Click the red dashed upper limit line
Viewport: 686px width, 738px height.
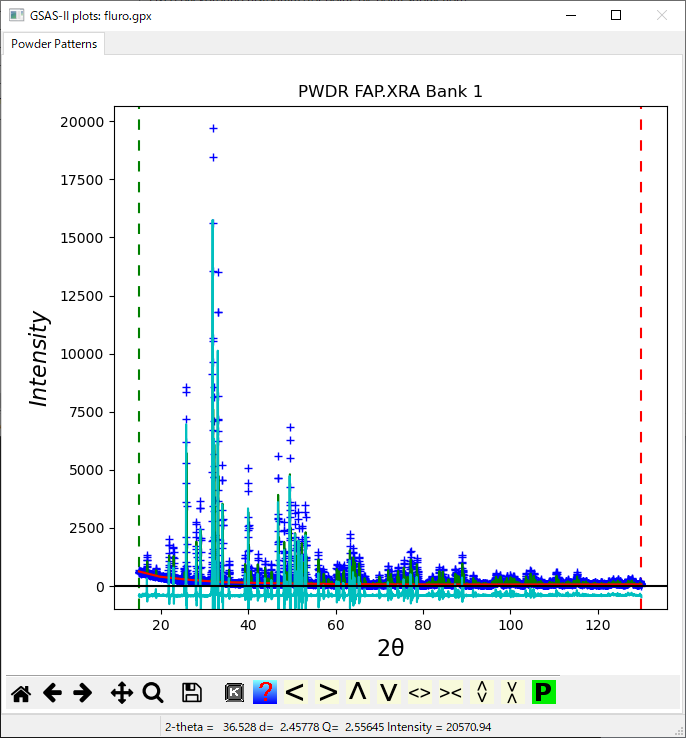tap(641, 300)
